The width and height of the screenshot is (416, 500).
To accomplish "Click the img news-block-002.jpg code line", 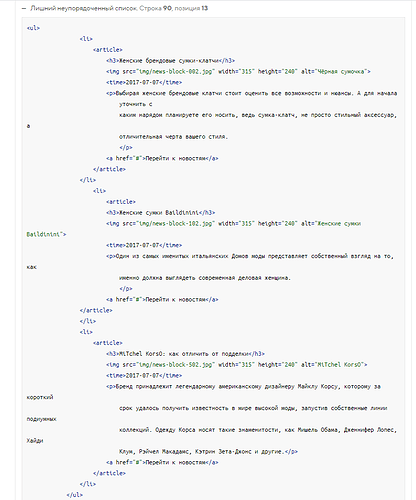I will [x=238, y=72].
